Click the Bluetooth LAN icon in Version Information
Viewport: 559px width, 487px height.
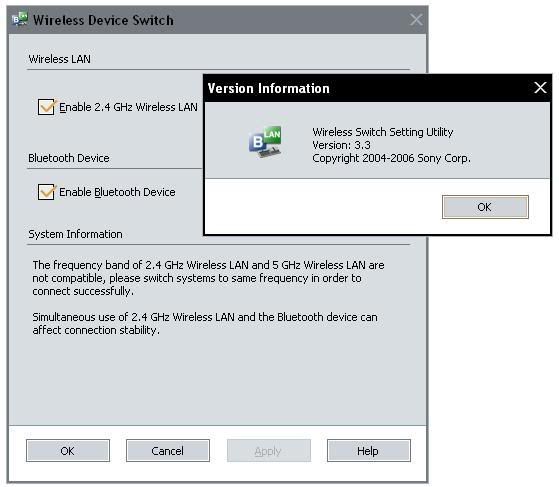[x=265, y=142]
